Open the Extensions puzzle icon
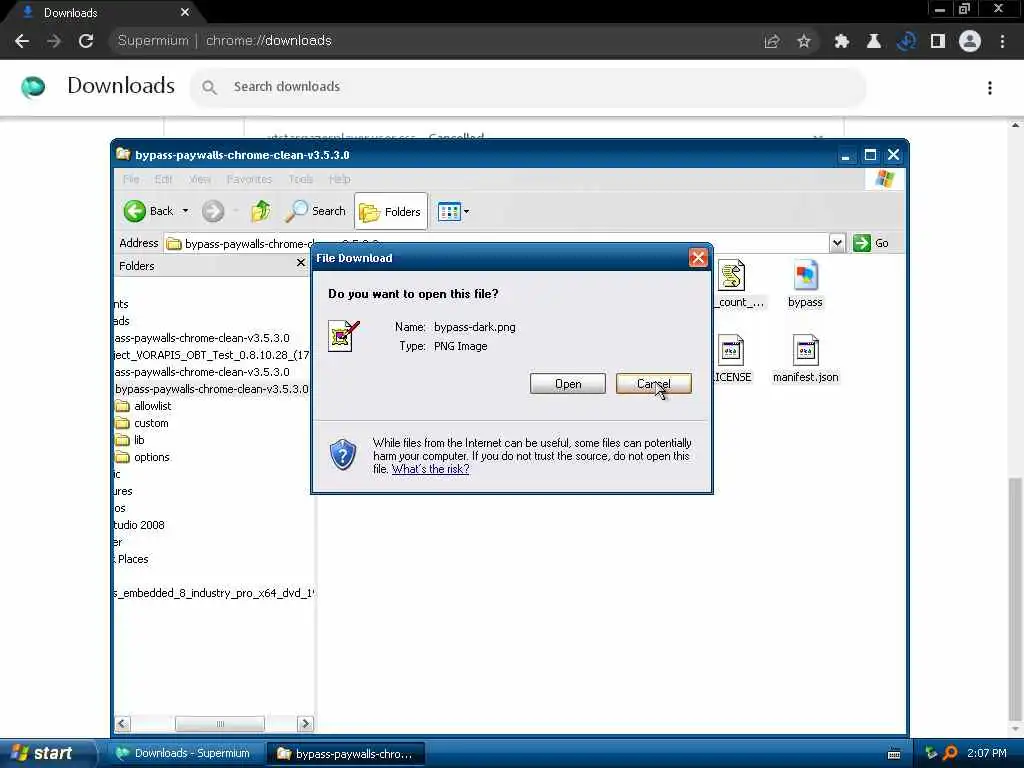Screen dimensions: 1024x768 [x=842, y=41]
